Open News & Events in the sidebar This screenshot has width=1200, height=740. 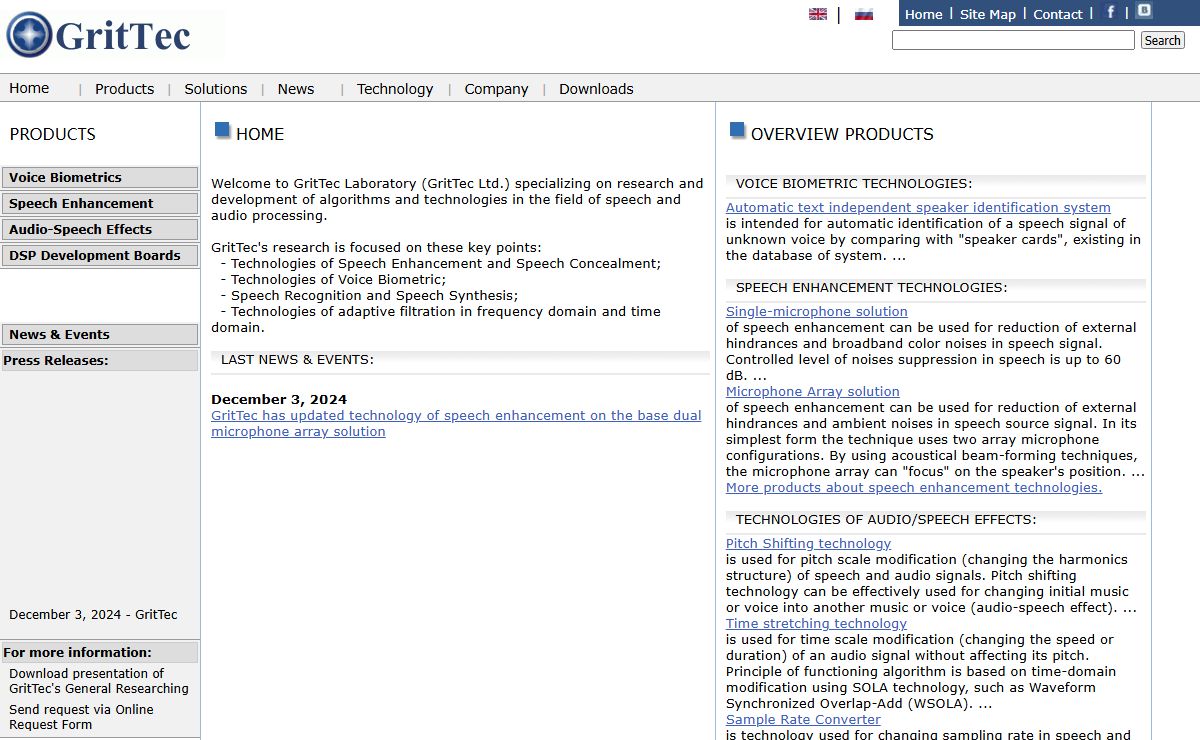[x=100, y=335]
